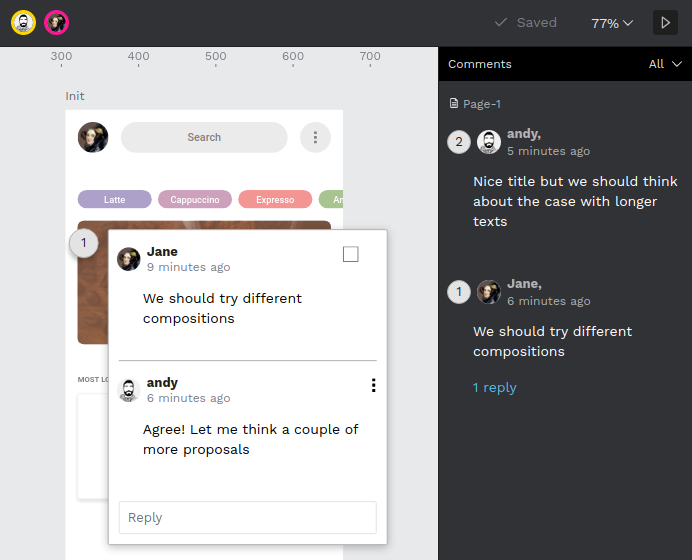Image resolution: width=692 pixels, height=560 pixels.
Task: Click profile avatar beside Search bar
Action: pos(93,137)
